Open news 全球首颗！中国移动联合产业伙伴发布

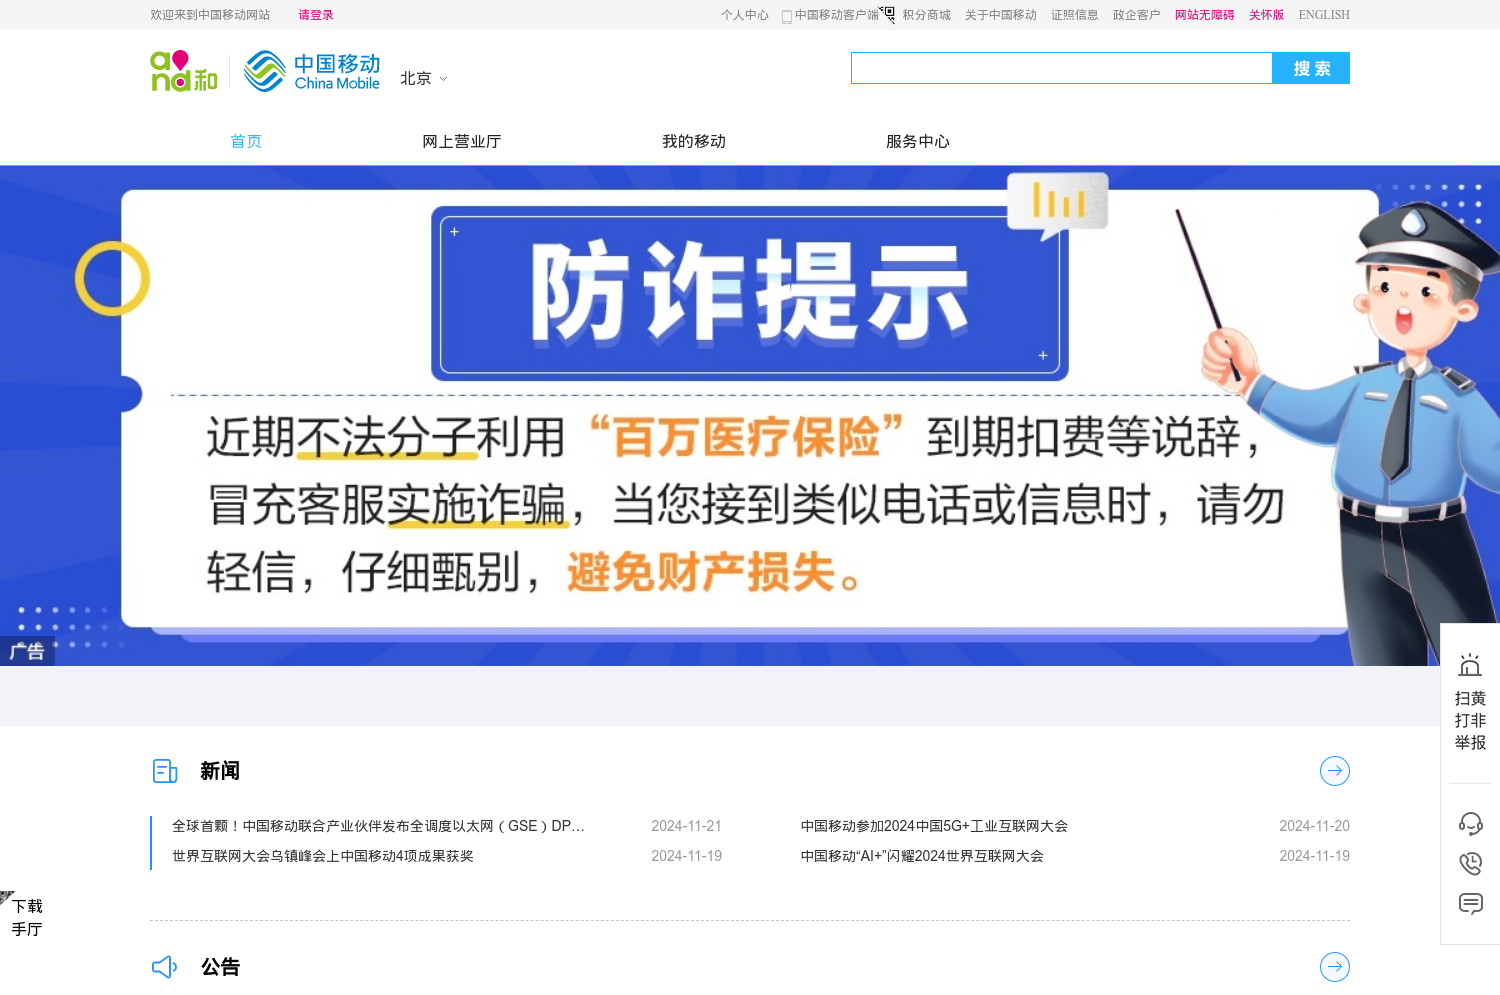tap(378, 826)
